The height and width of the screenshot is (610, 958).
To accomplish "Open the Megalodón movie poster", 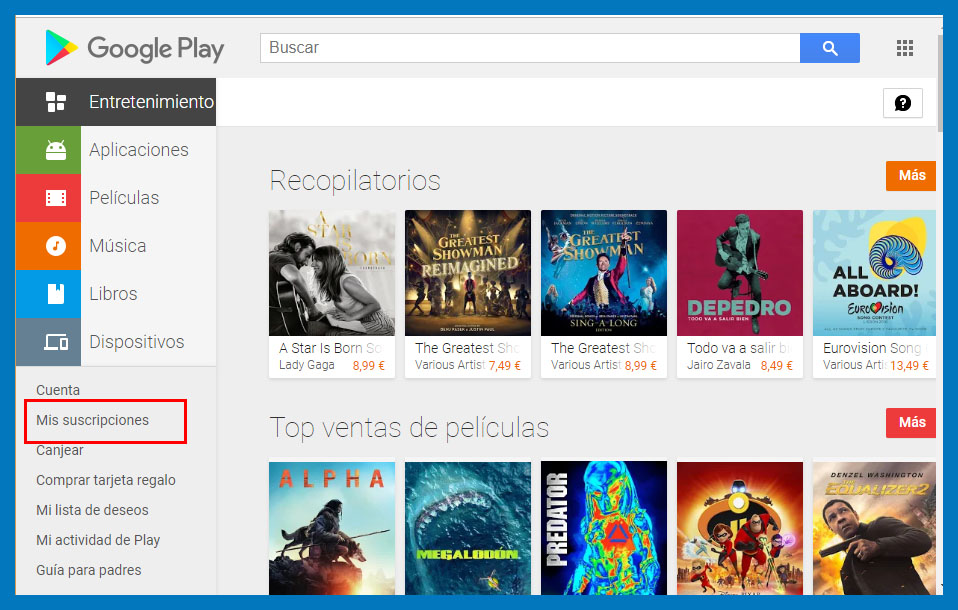I will tap(468, 528).
